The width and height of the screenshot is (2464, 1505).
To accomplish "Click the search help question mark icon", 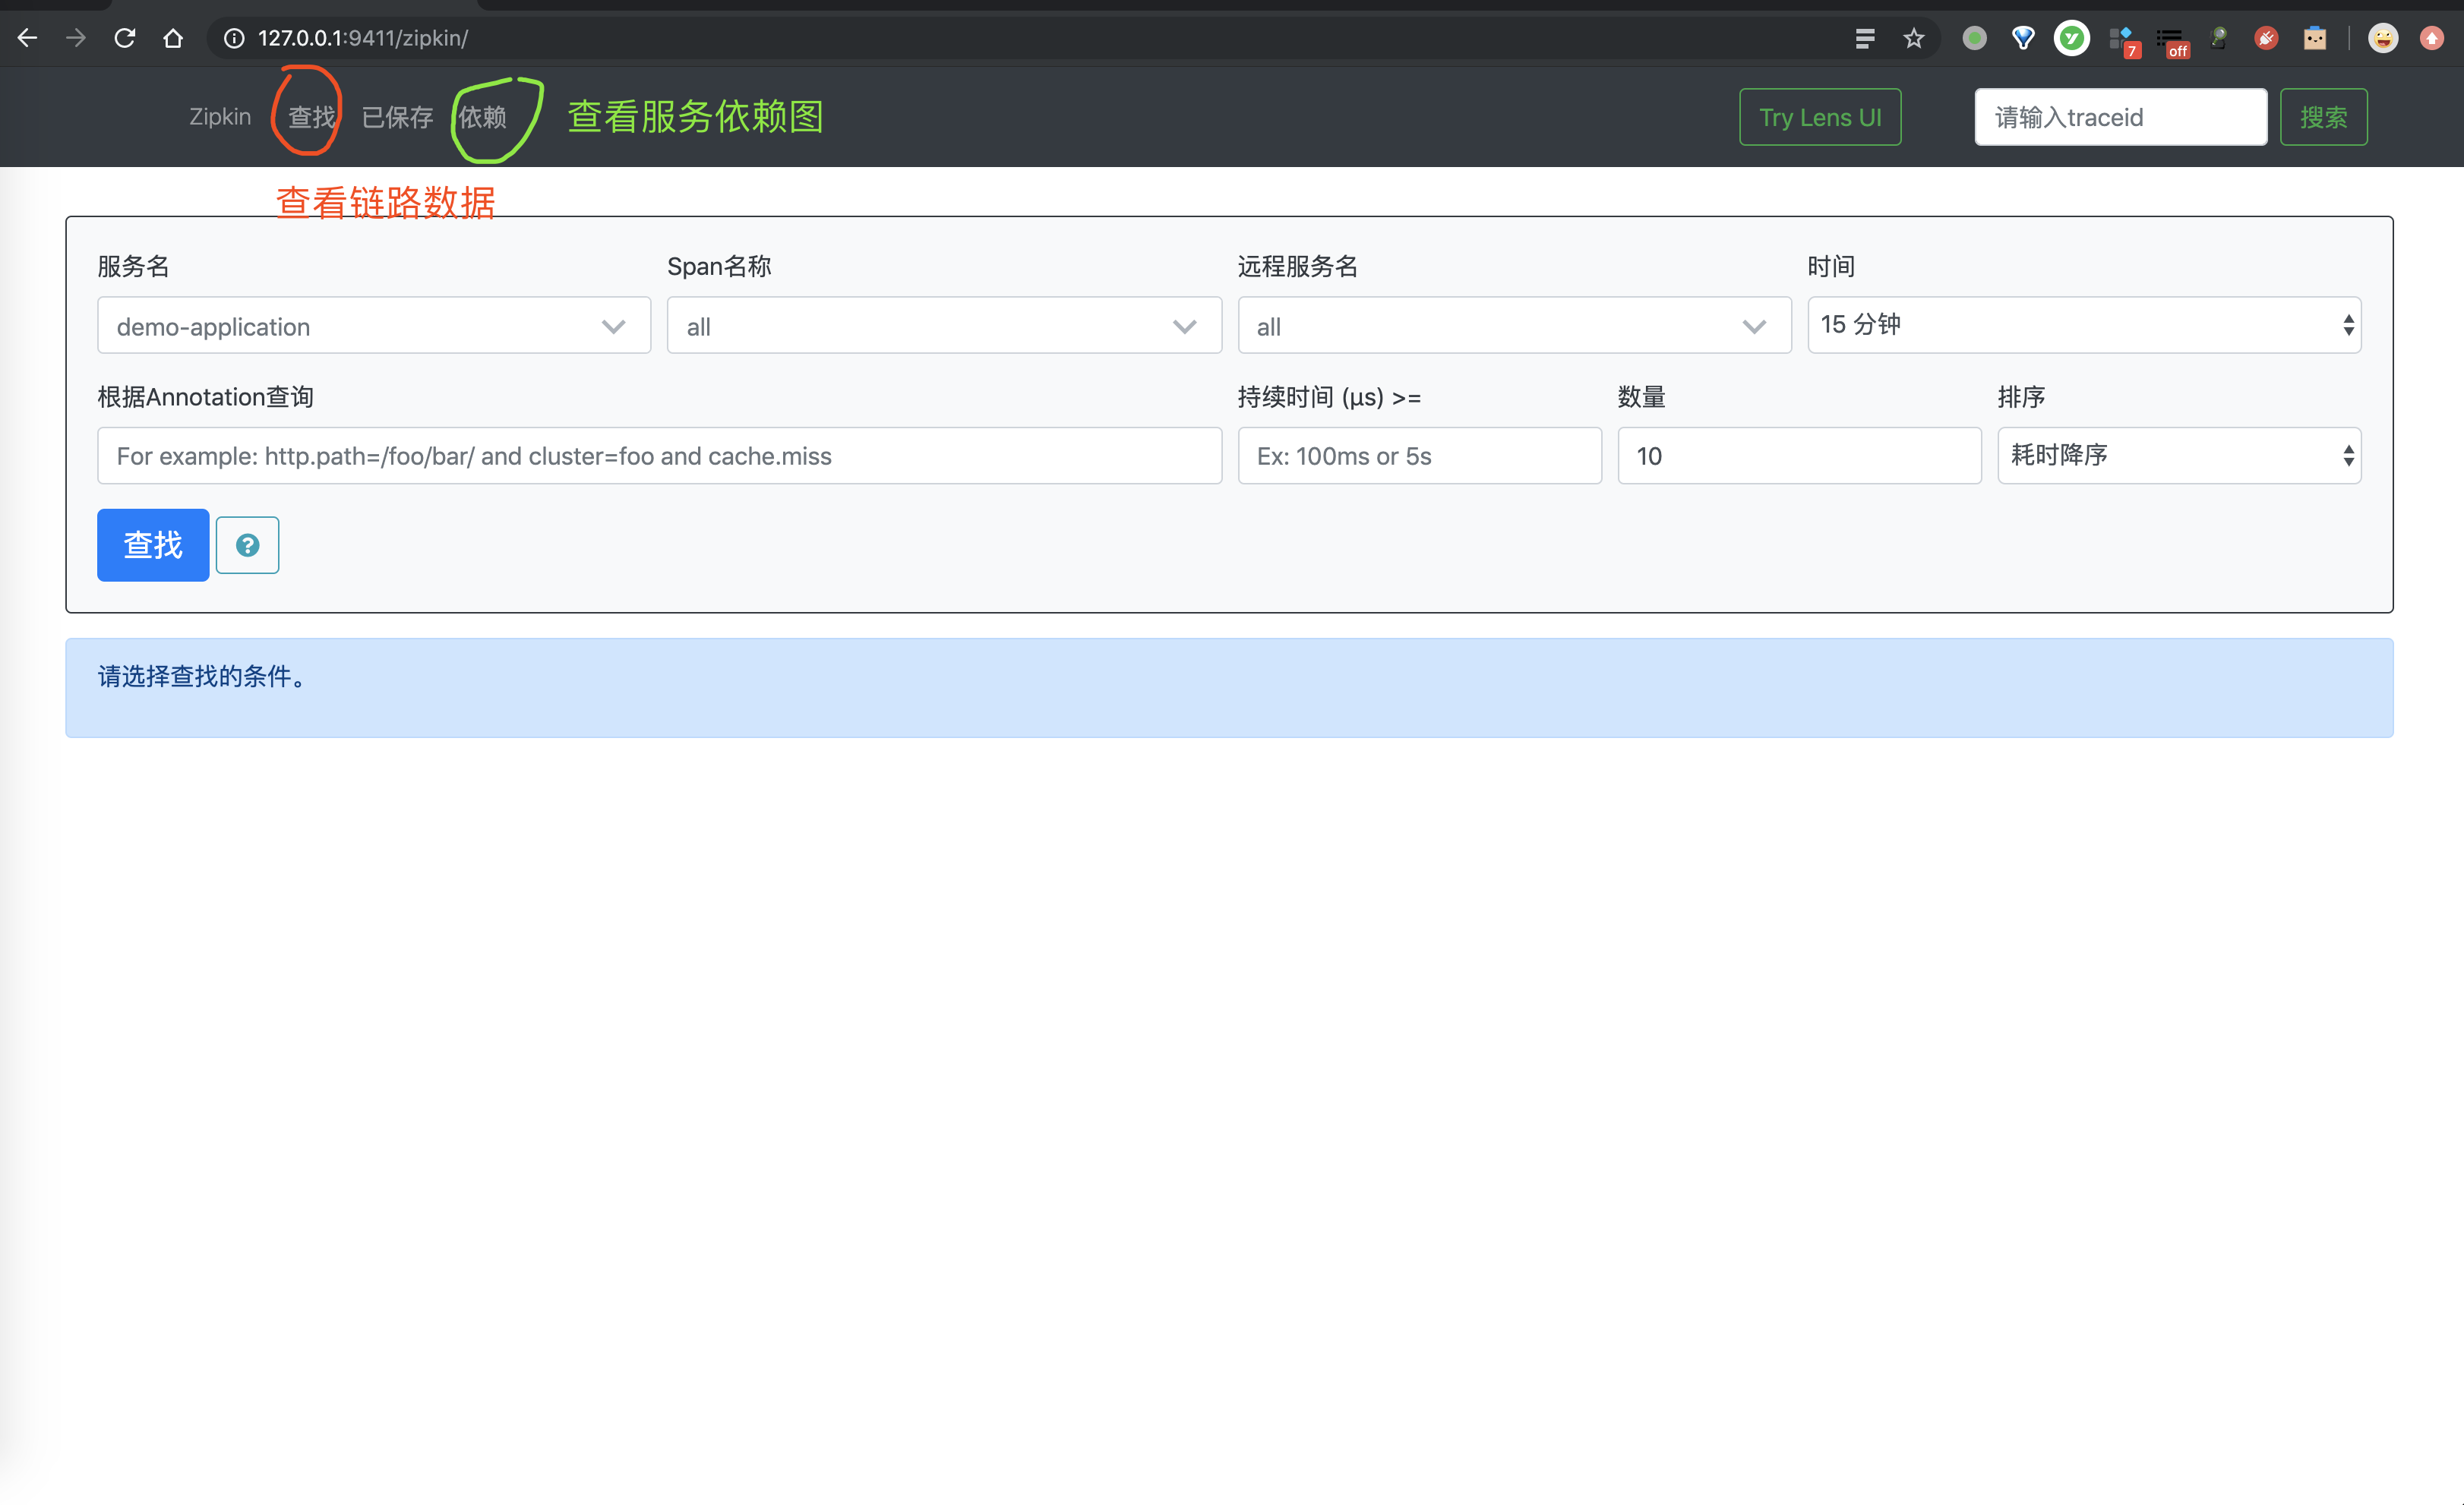I will [246, 542].
